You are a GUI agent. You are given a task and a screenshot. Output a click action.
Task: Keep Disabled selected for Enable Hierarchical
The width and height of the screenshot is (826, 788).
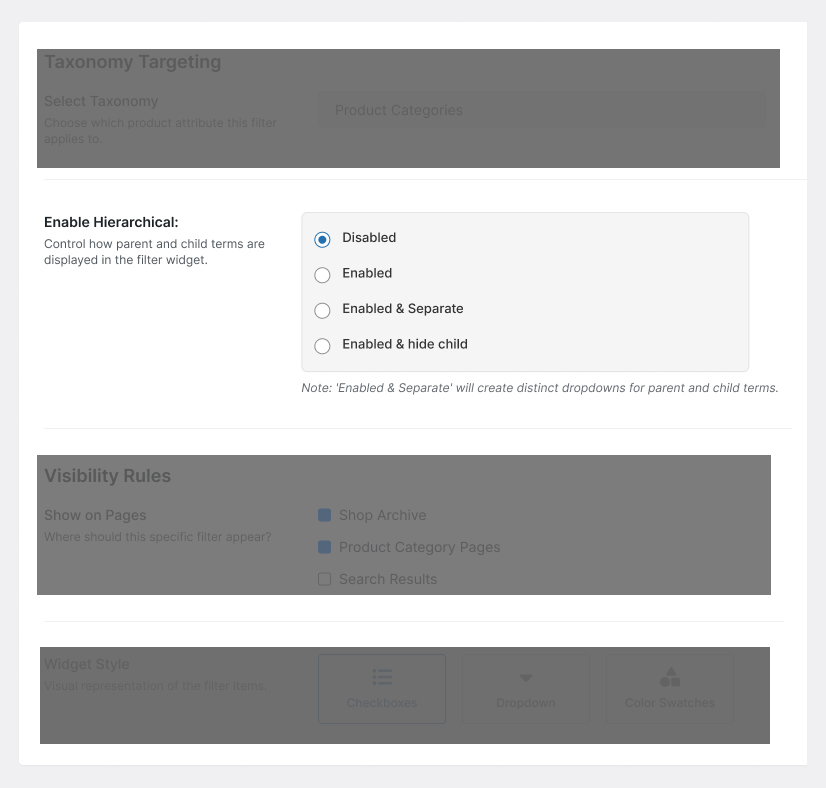(322, 239)
